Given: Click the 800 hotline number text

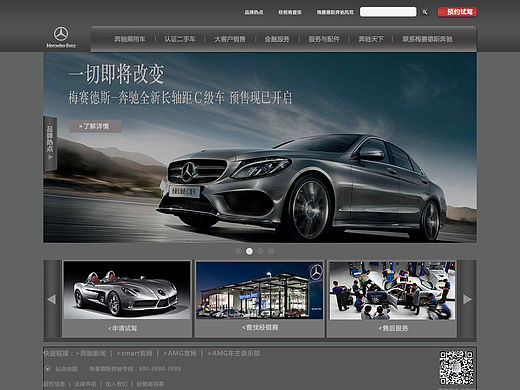Looking at the screenshot, I should 160,369.
